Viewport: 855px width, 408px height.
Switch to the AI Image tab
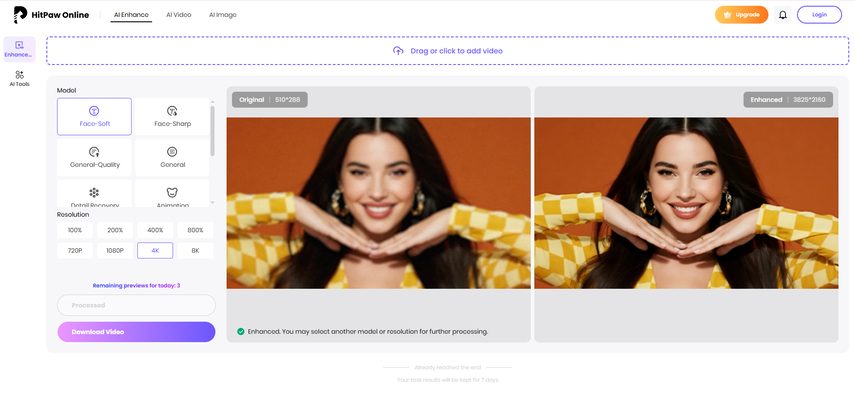point(223,15)
